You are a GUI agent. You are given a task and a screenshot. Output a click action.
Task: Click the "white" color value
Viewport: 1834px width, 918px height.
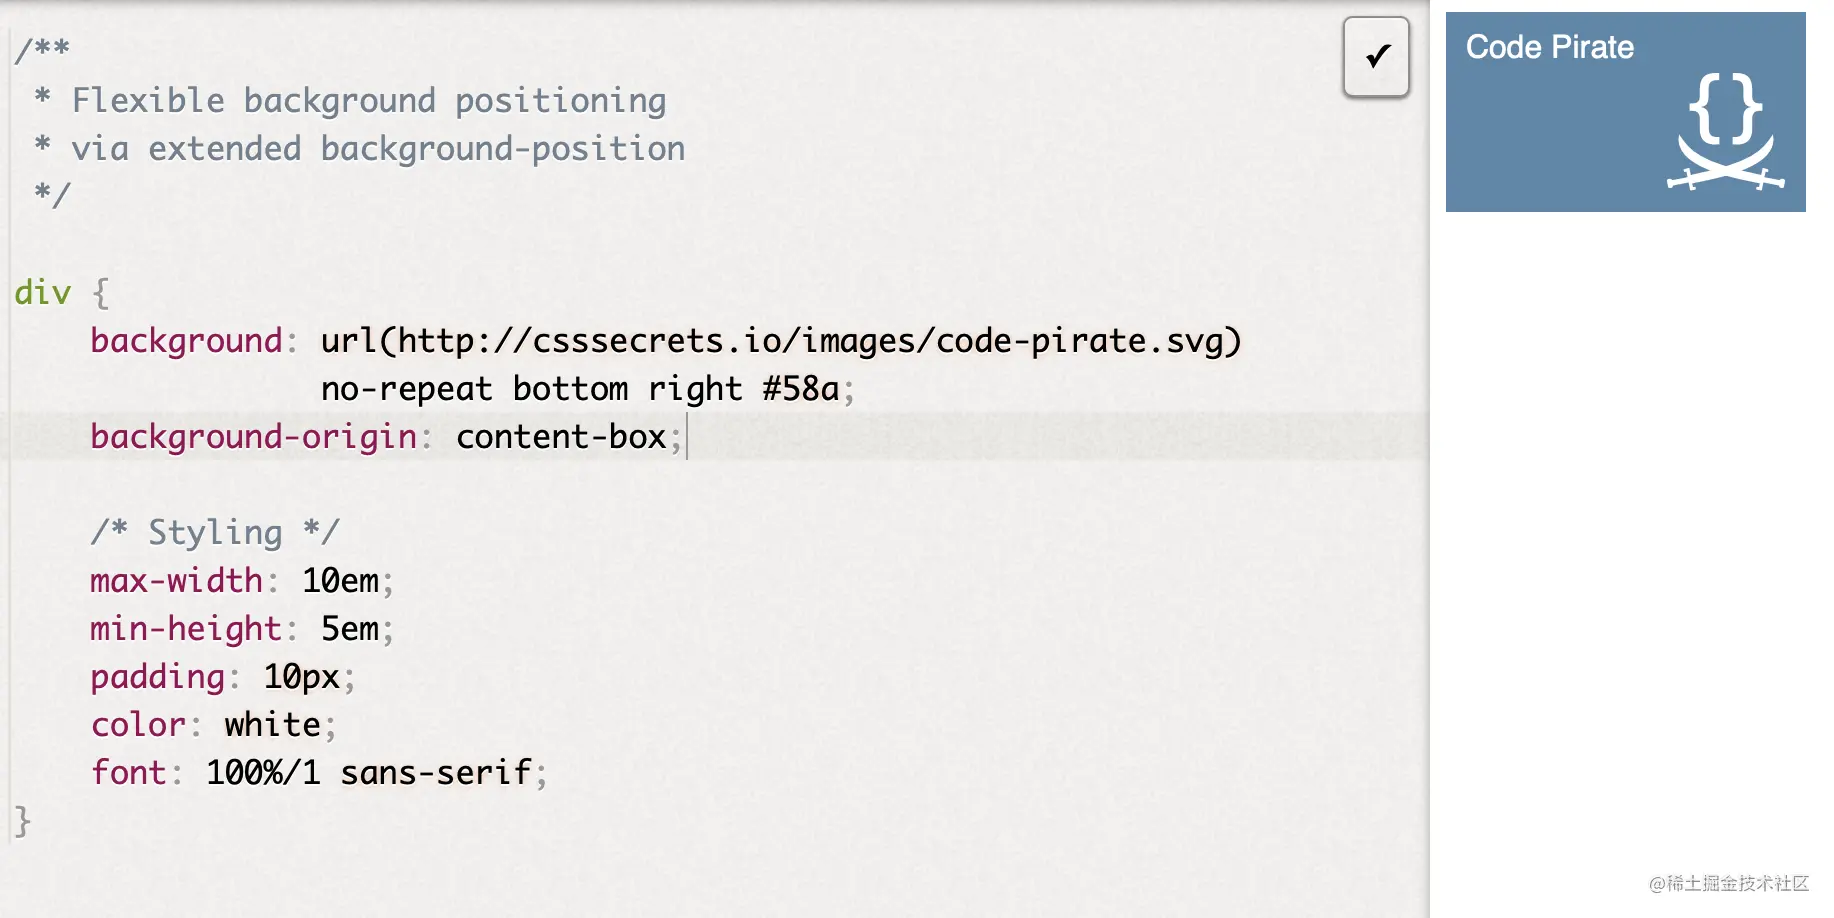point(272,725)
